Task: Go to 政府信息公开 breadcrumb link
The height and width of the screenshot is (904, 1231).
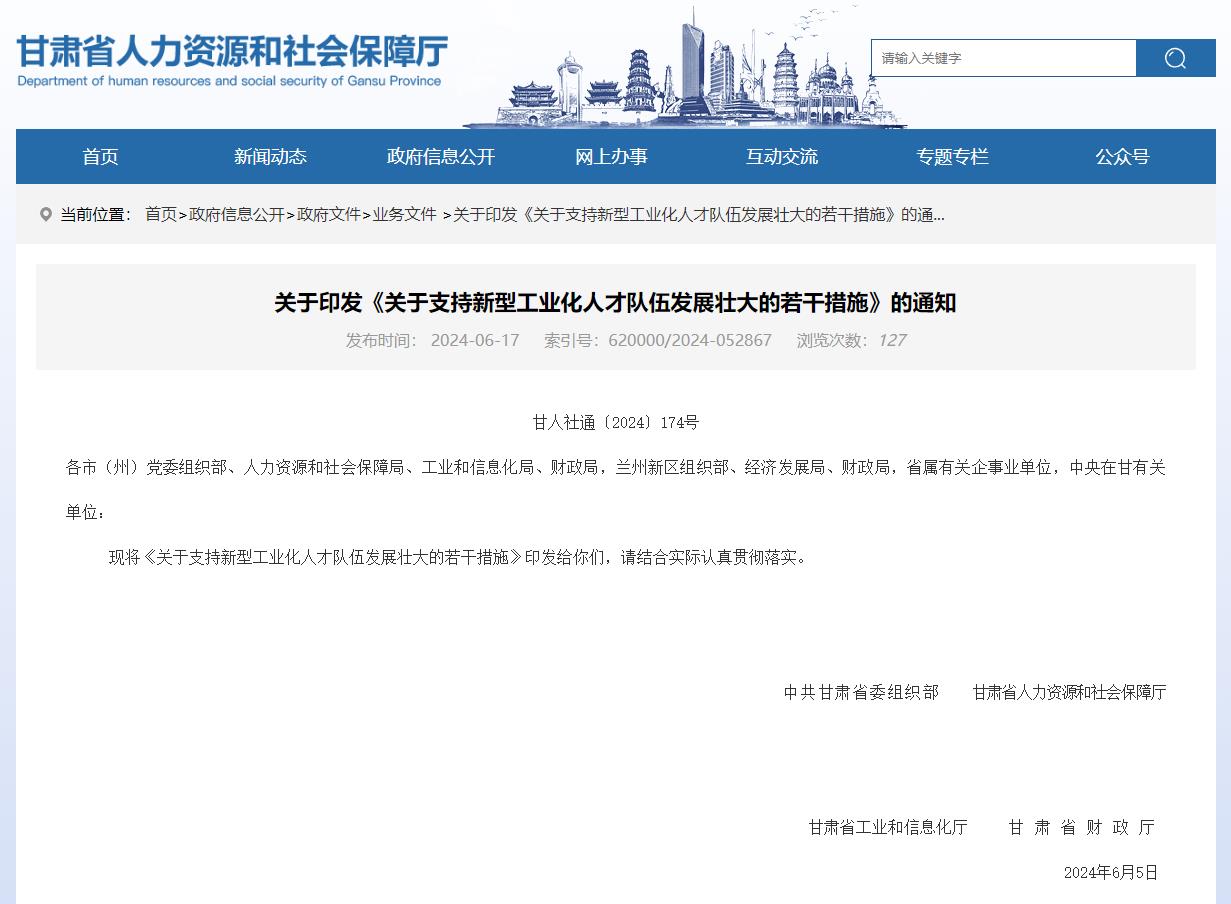Action: tap(237, 214)
